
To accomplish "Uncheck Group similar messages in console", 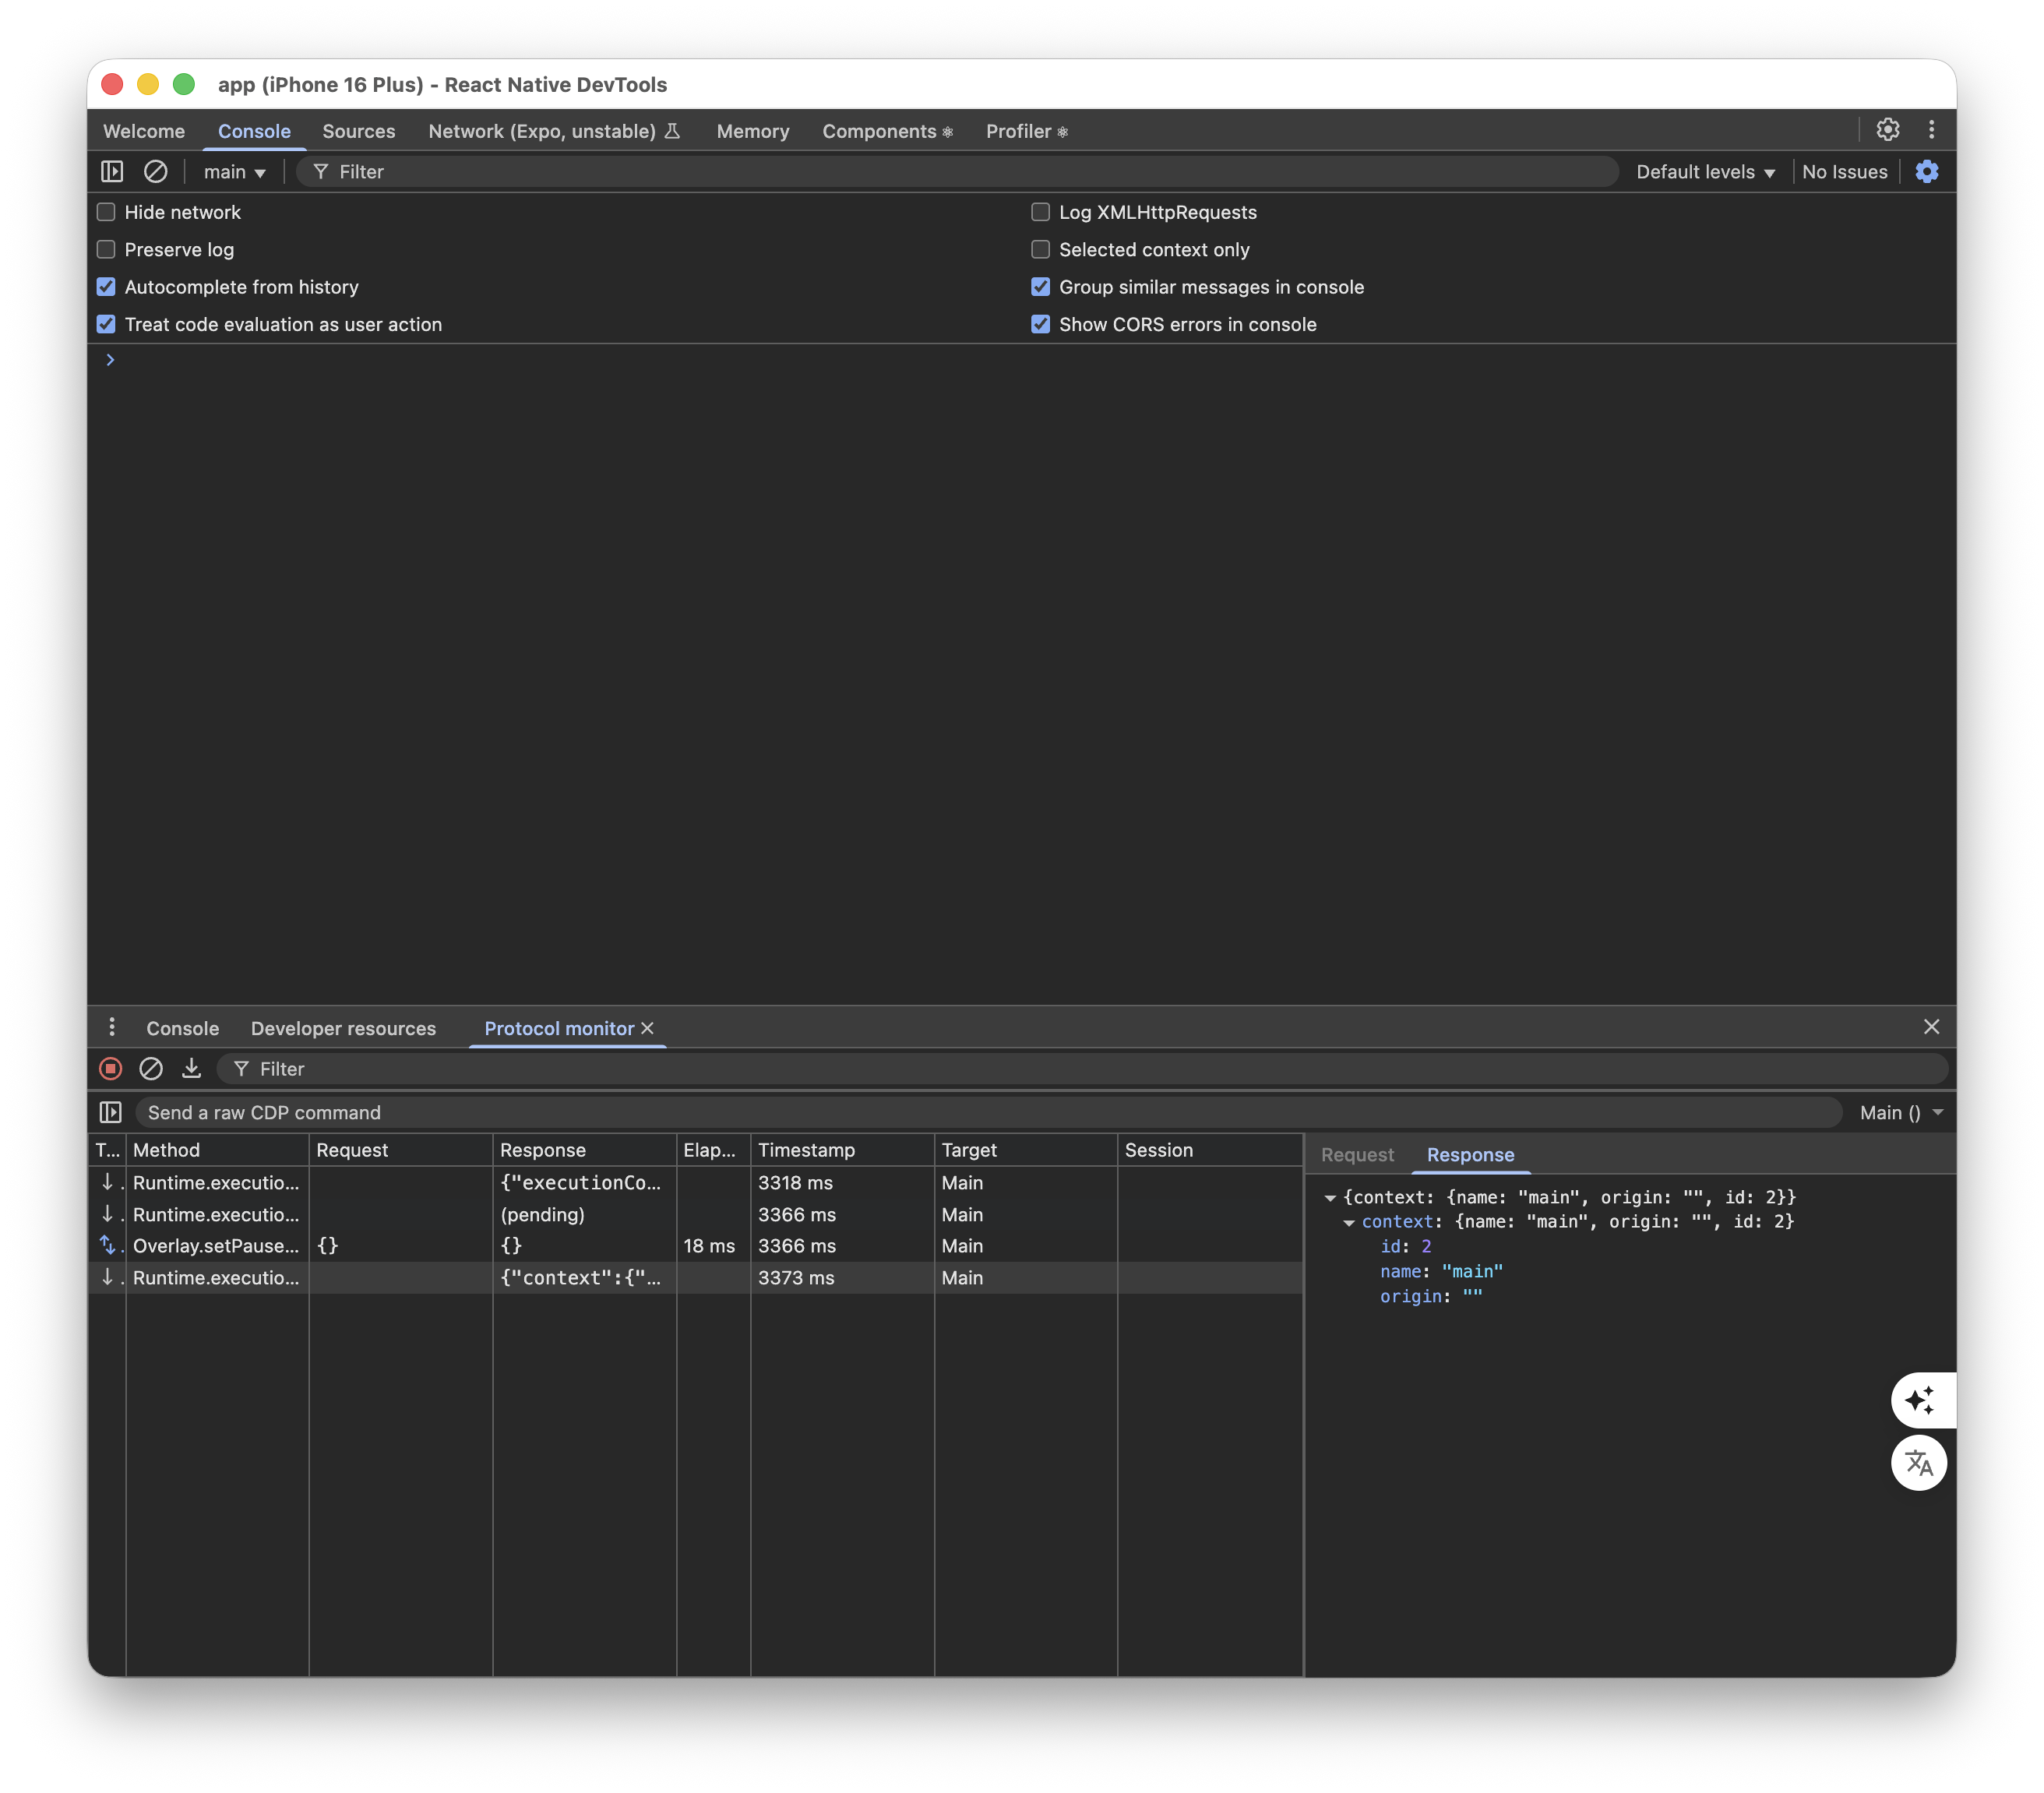I will point(1040,287).
